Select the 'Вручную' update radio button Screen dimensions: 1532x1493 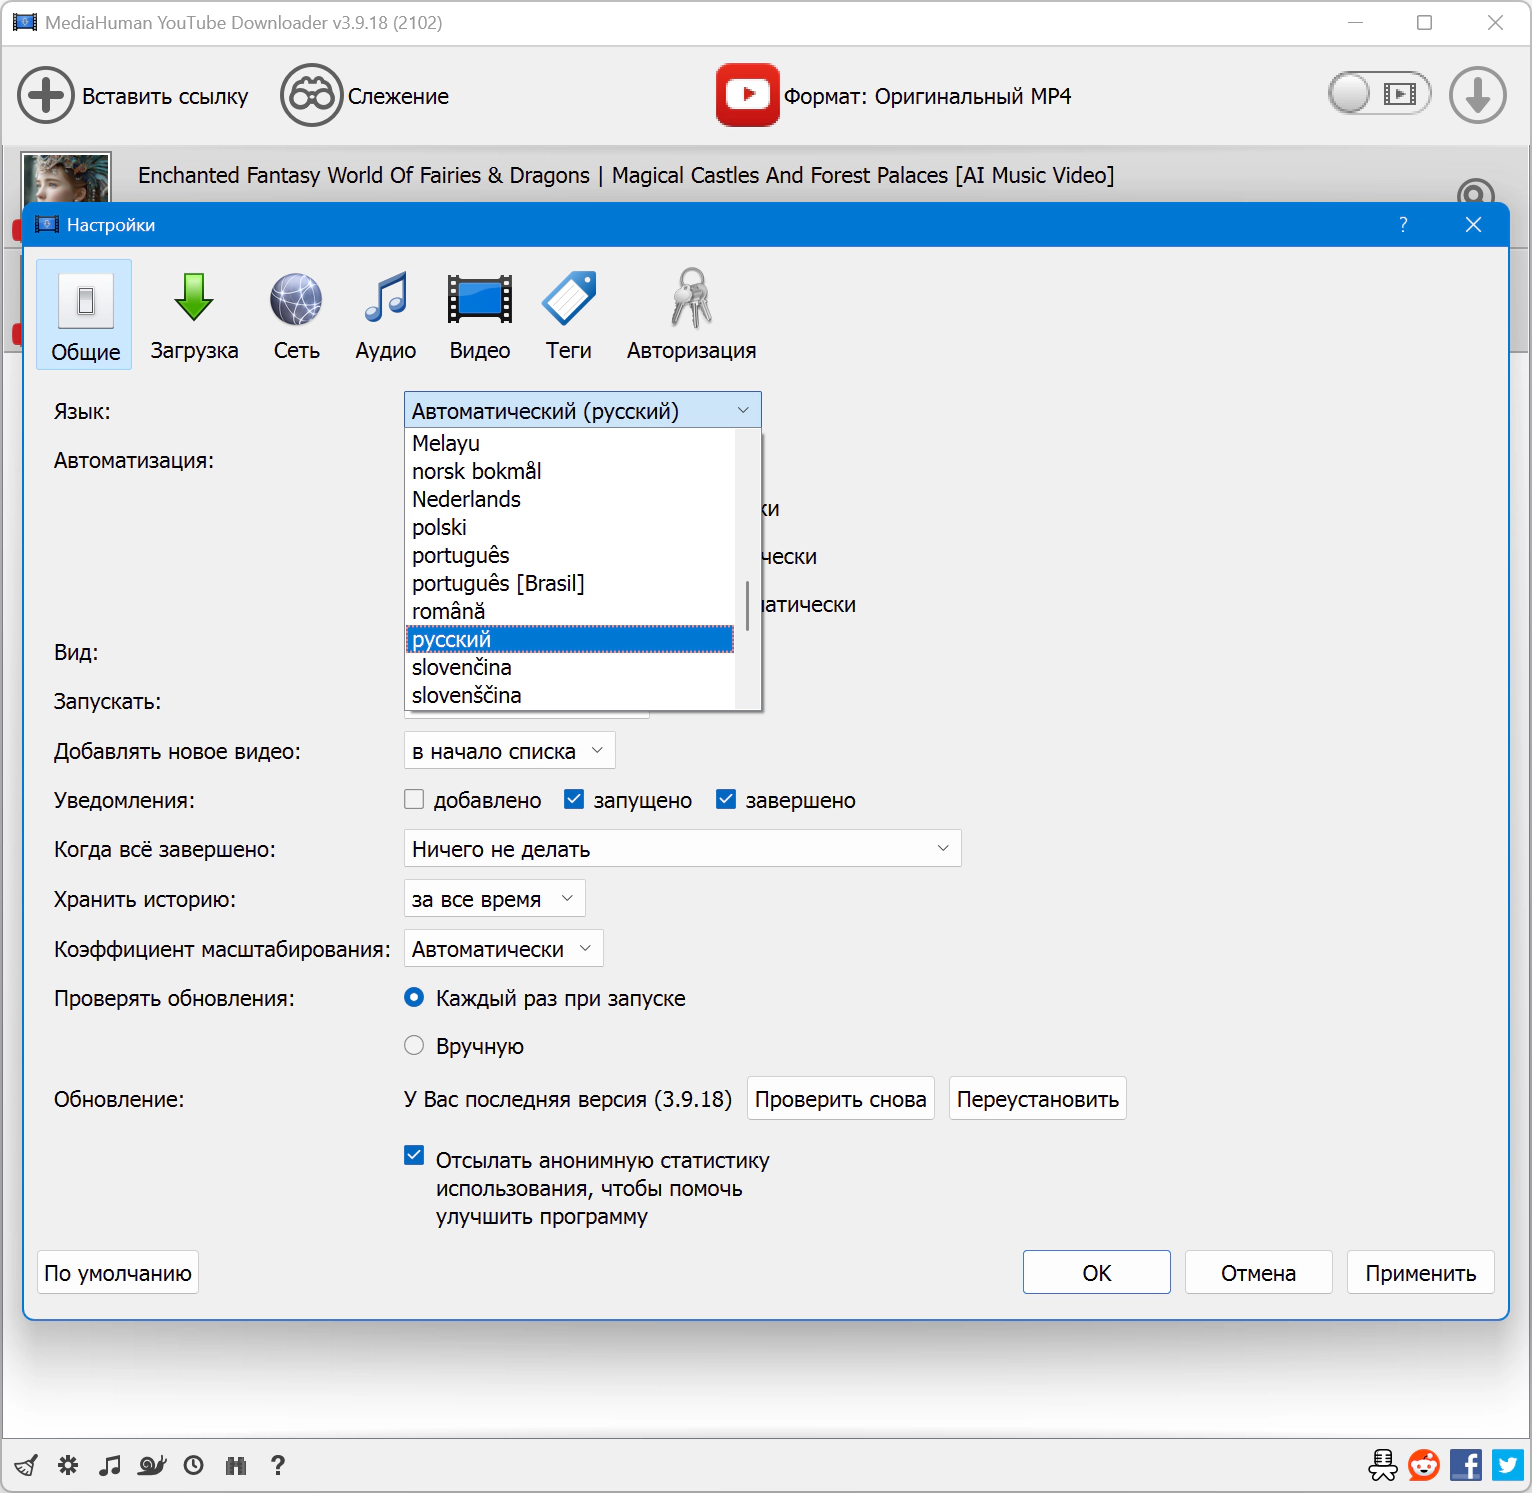[x=414, y=1045]
